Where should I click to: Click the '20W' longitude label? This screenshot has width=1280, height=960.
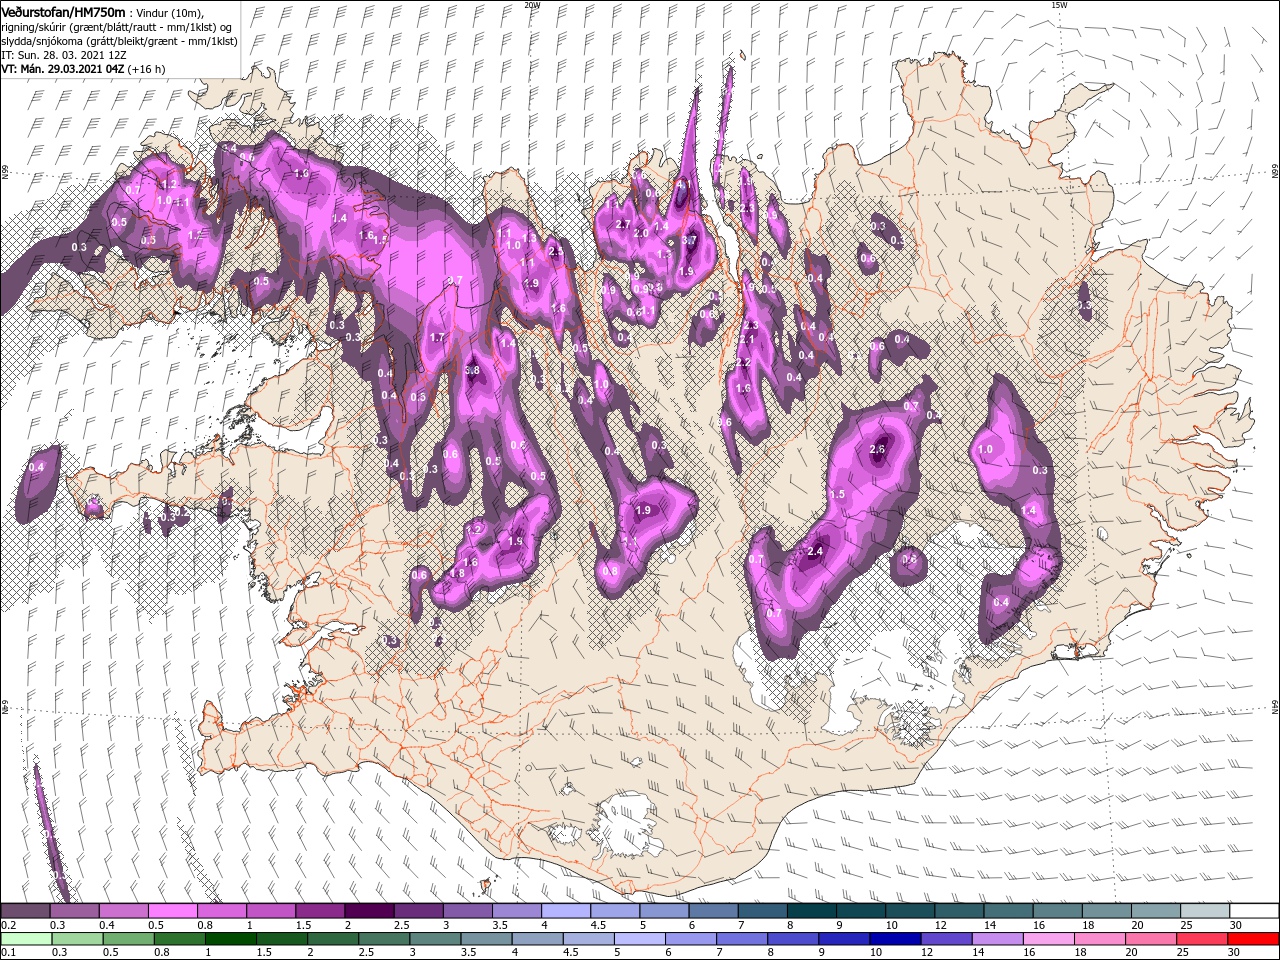point(531,5)
